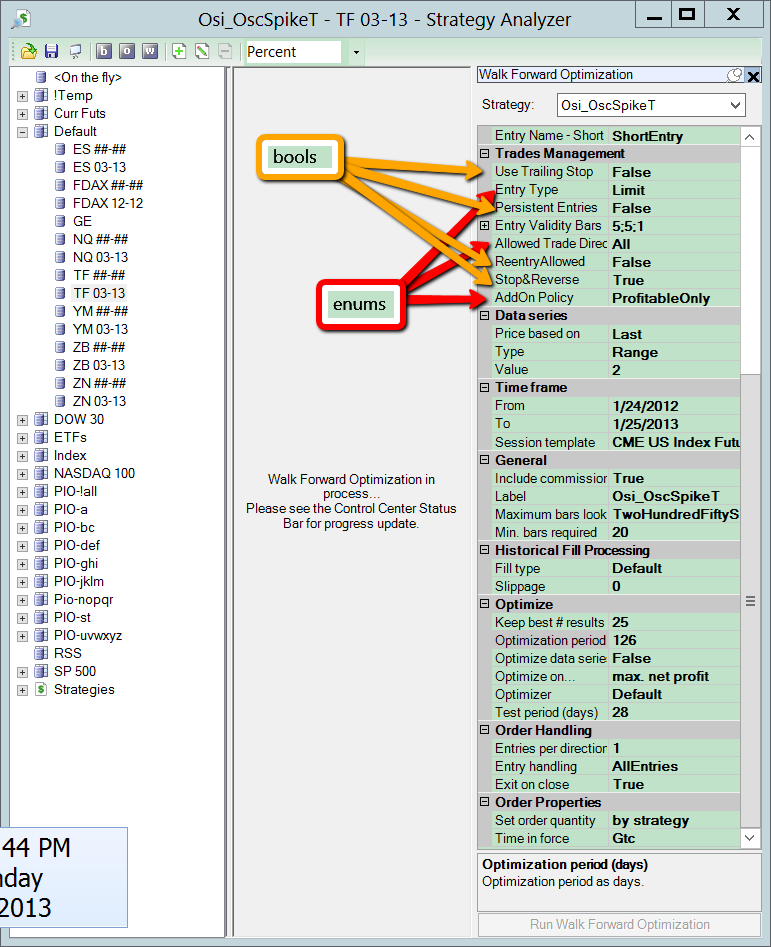Click the Open folder toolbar icon
771x947 pixels.
tap(28, 52)
